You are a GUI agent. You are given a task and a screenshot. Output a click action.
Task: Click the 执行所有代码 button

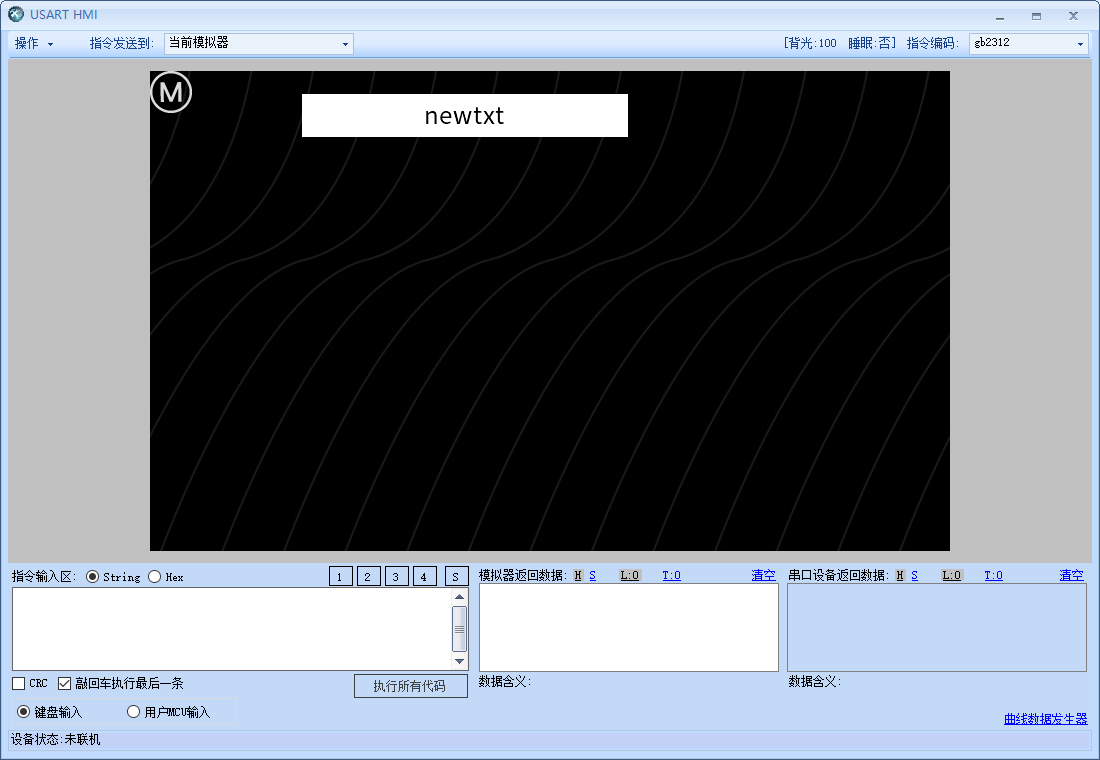pyautogui.click(x=410, y=686)
